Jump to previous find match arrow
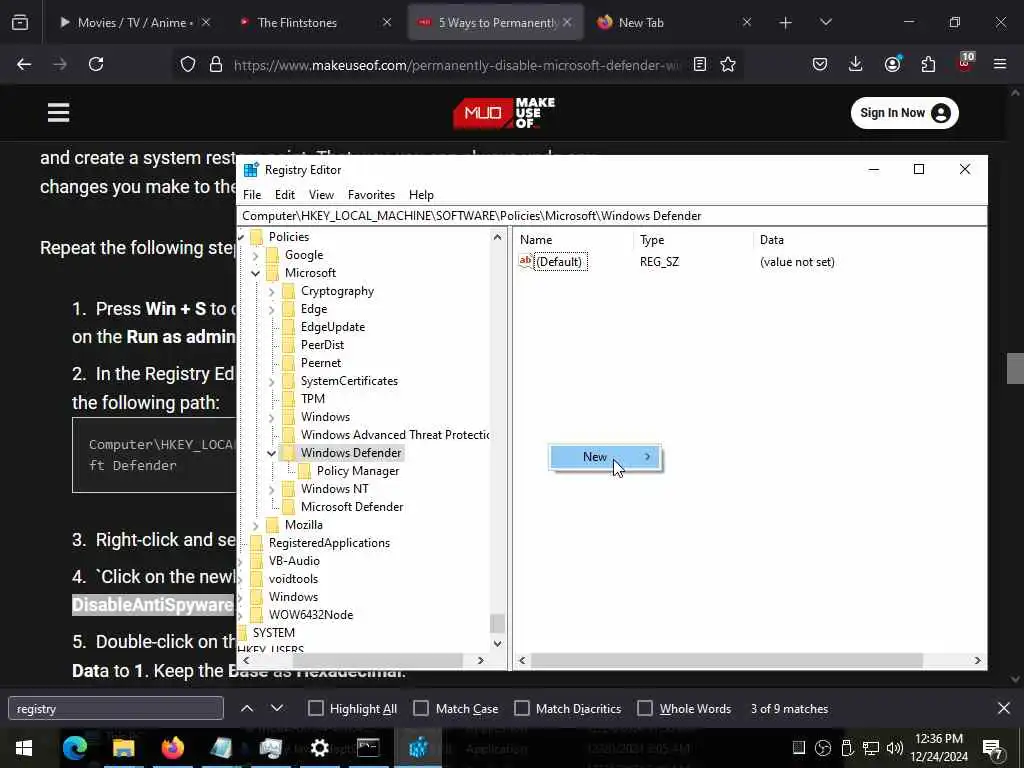The height and width of the screenshot is (768, 1024). coord(247,709)
